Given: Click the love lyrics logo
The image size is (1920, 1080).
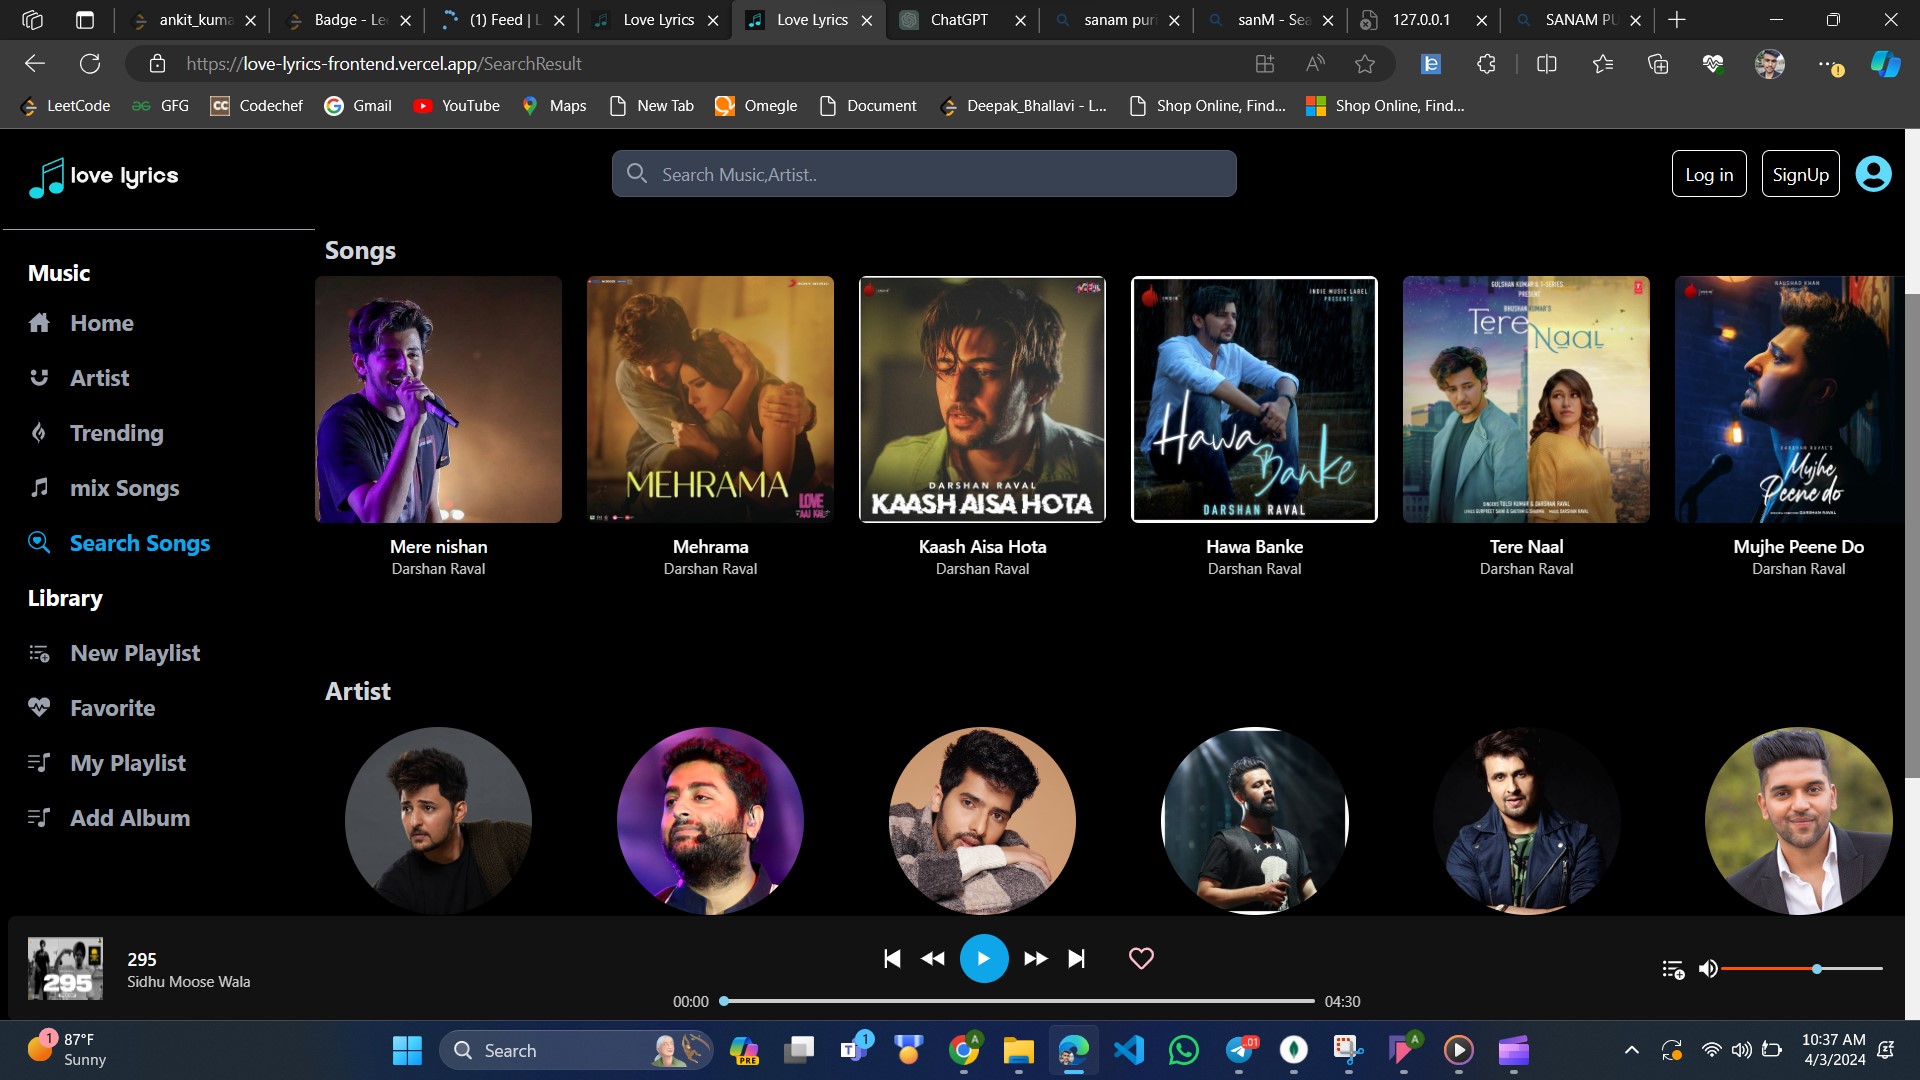Looking at the screenshot, I should pos(104,177).
